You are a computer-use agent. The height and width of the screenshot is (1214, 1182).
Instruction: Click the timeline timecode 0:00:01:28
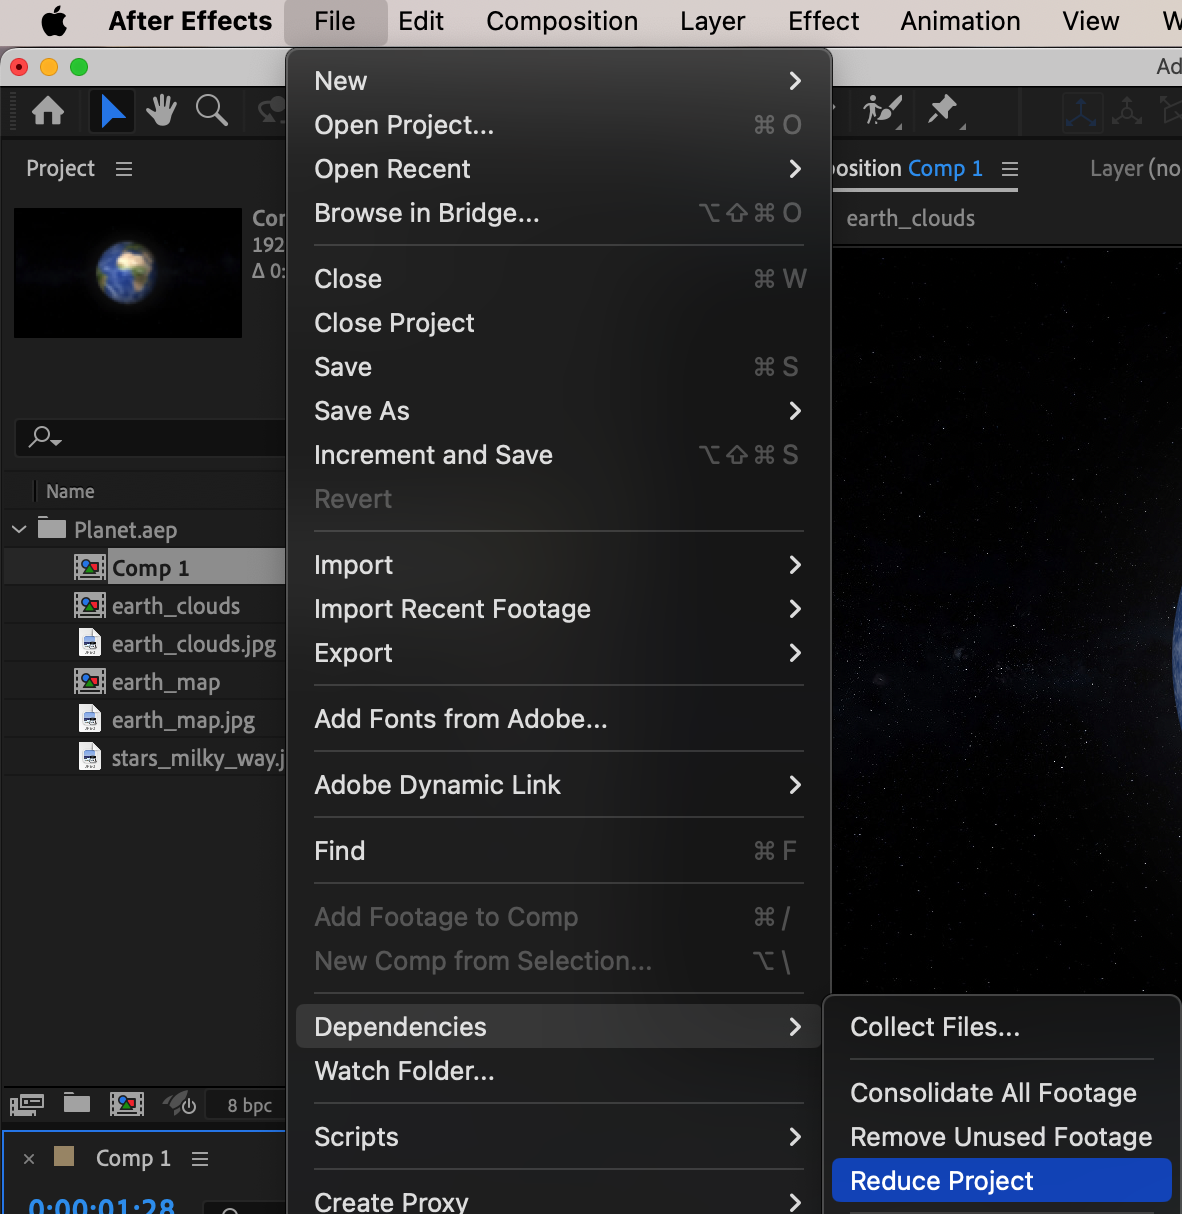coord(102,1205)
